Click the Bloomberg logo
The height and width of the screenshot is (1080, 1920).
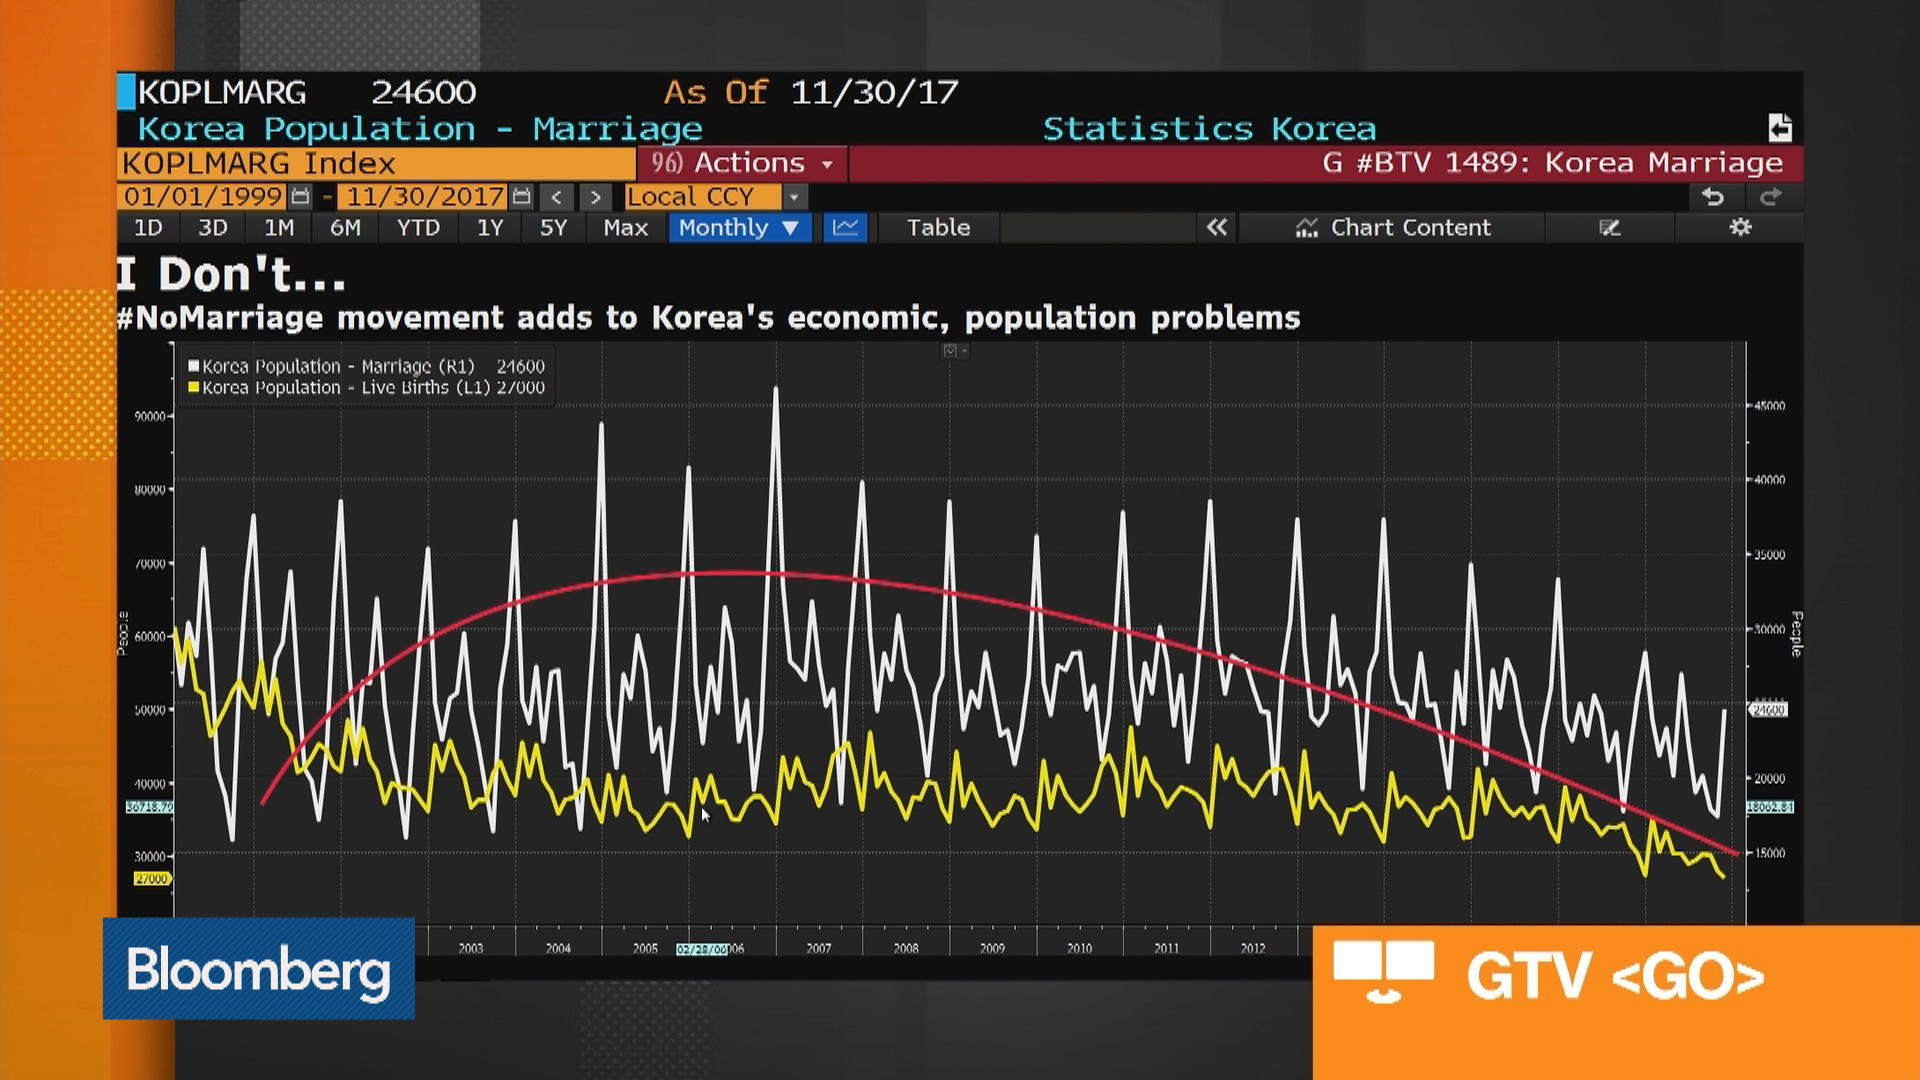pyautogui.click(x=259, y=969)
